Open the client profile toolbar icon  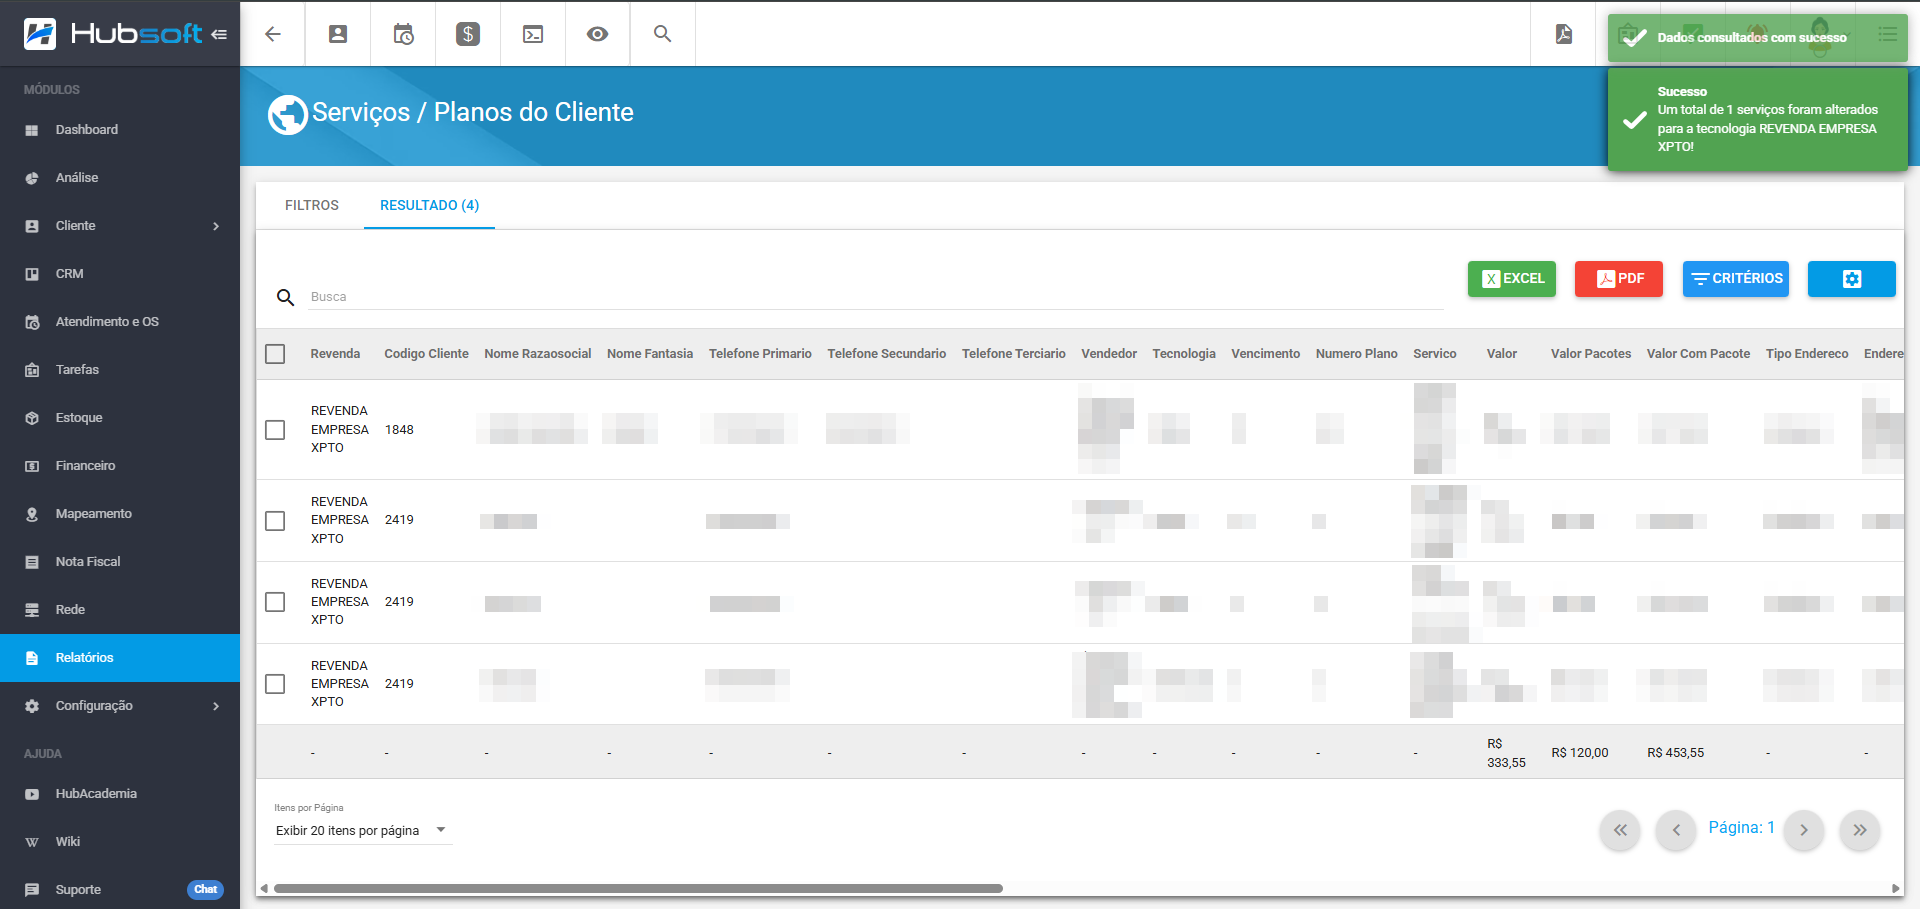click(338, 34)
